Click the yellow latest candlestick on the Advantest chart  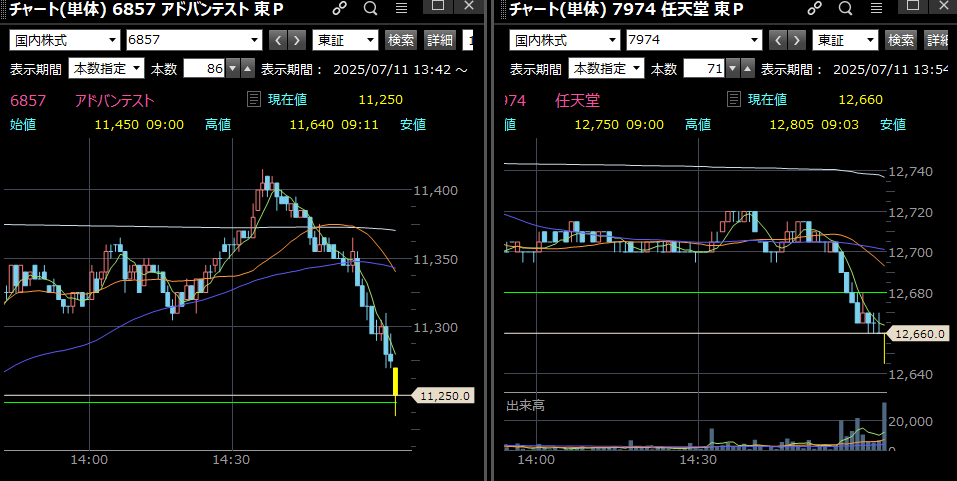395,382
